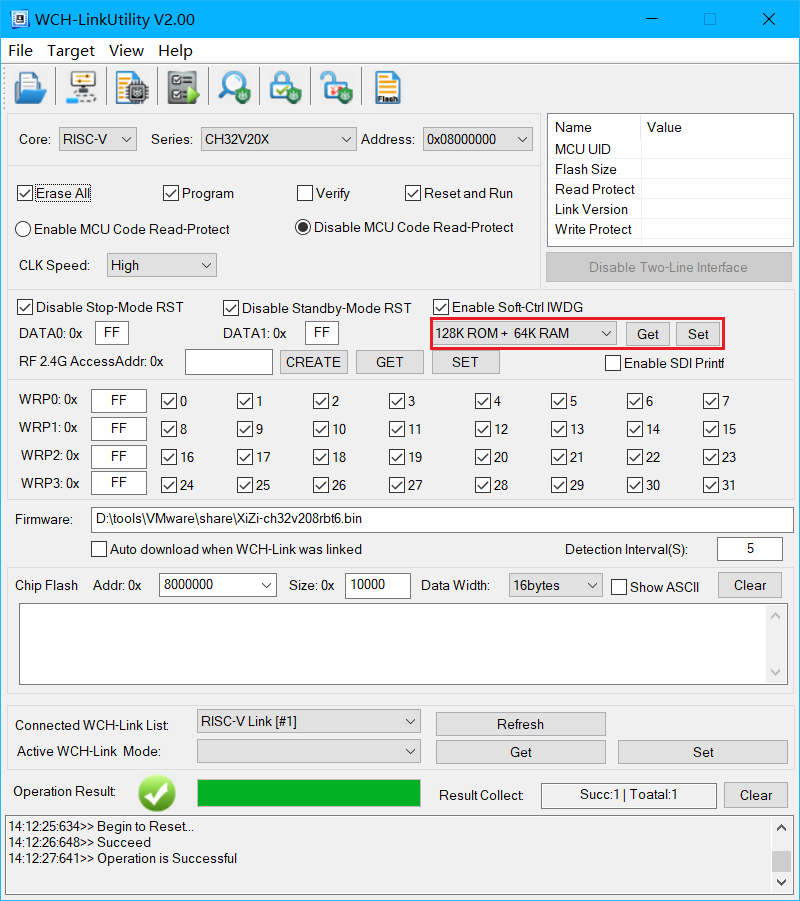
Task: Click the Firmware path field
Action: coord(442,519)
